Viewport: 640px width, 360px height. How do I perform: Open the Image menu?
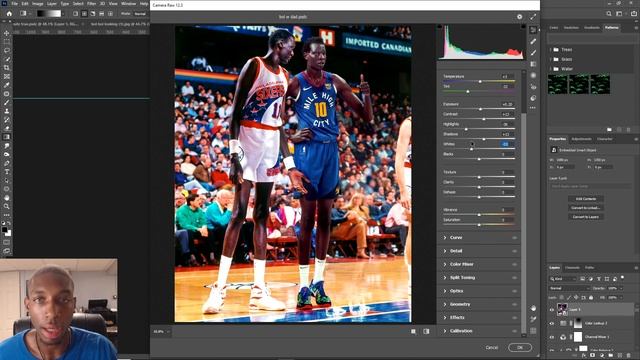pyautogui.click(x=38, y=3)
